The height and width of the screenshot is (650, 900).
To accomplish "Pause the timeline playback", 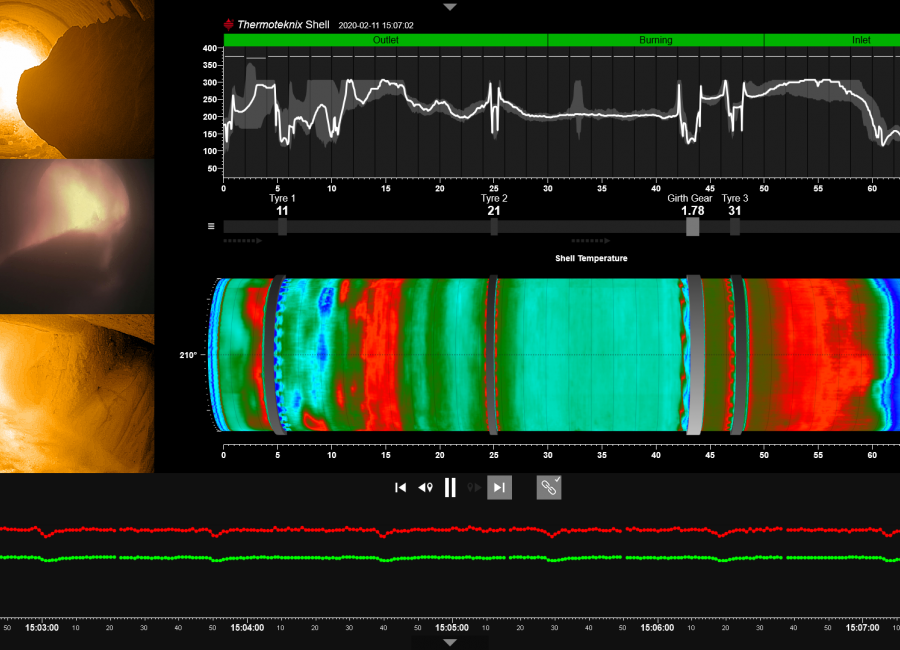I will coord(450,487).
